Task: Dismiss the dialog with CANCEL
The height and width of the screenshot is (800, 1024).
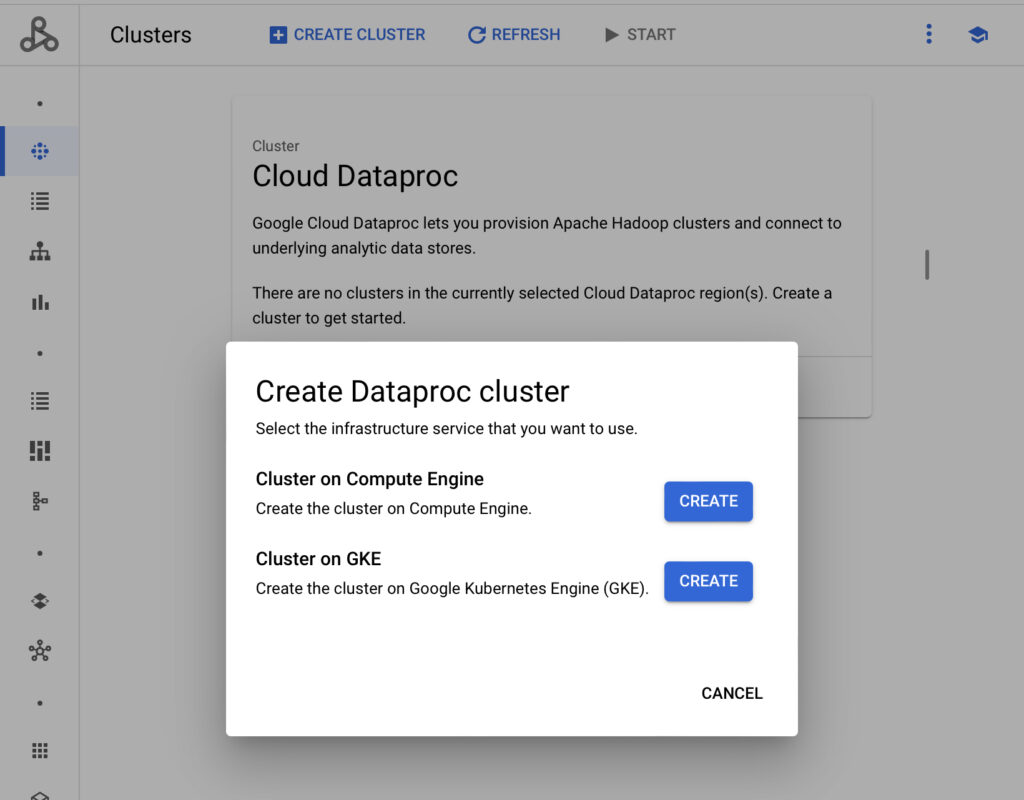Action: (x=731, y=693)
